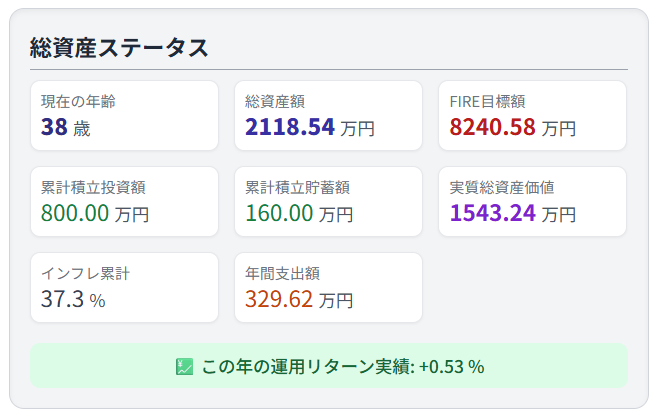Open the 年間支出額 card
This screenshot has width=661, height=419.
click(328, 287)
